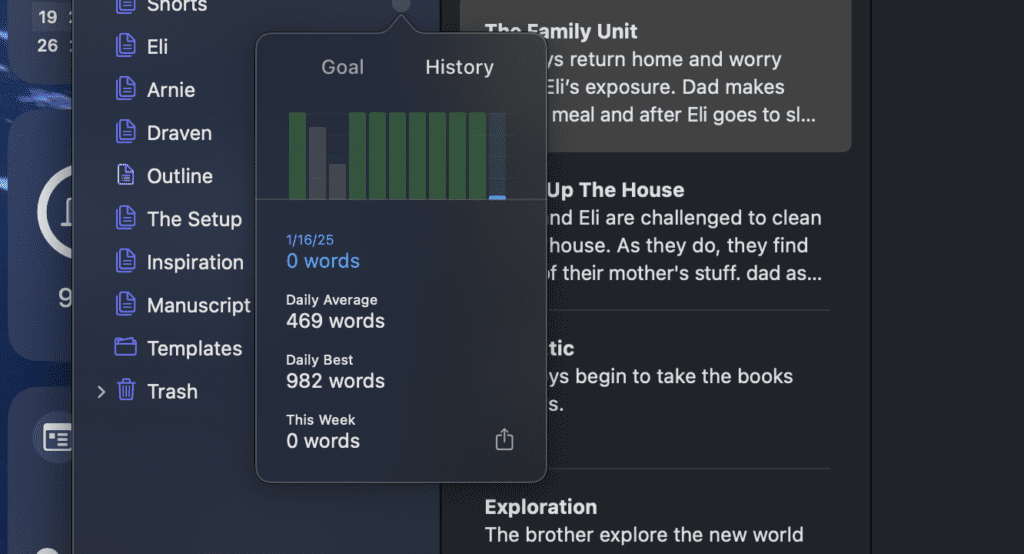The image size is (1024, 554).
Task: Switch to the History tab
Action: coord(460,67)
